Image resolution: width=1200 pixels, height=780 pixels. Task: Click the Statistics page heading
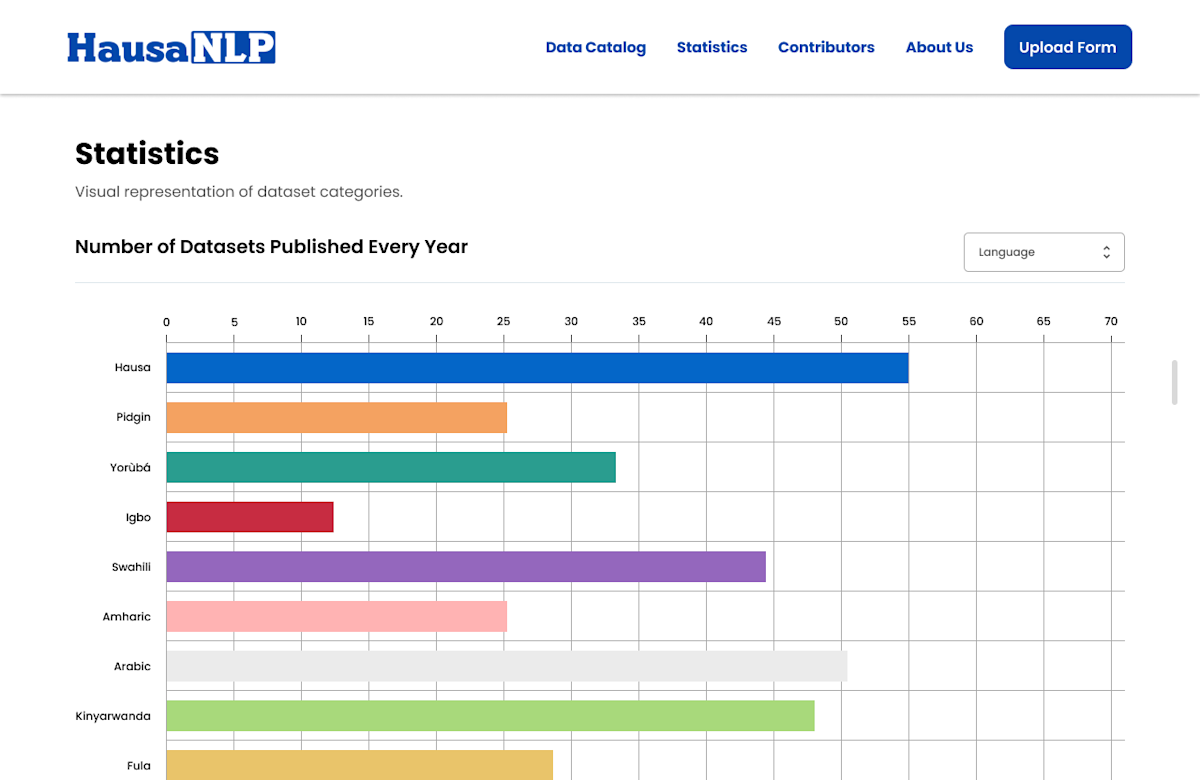(147, 154)
